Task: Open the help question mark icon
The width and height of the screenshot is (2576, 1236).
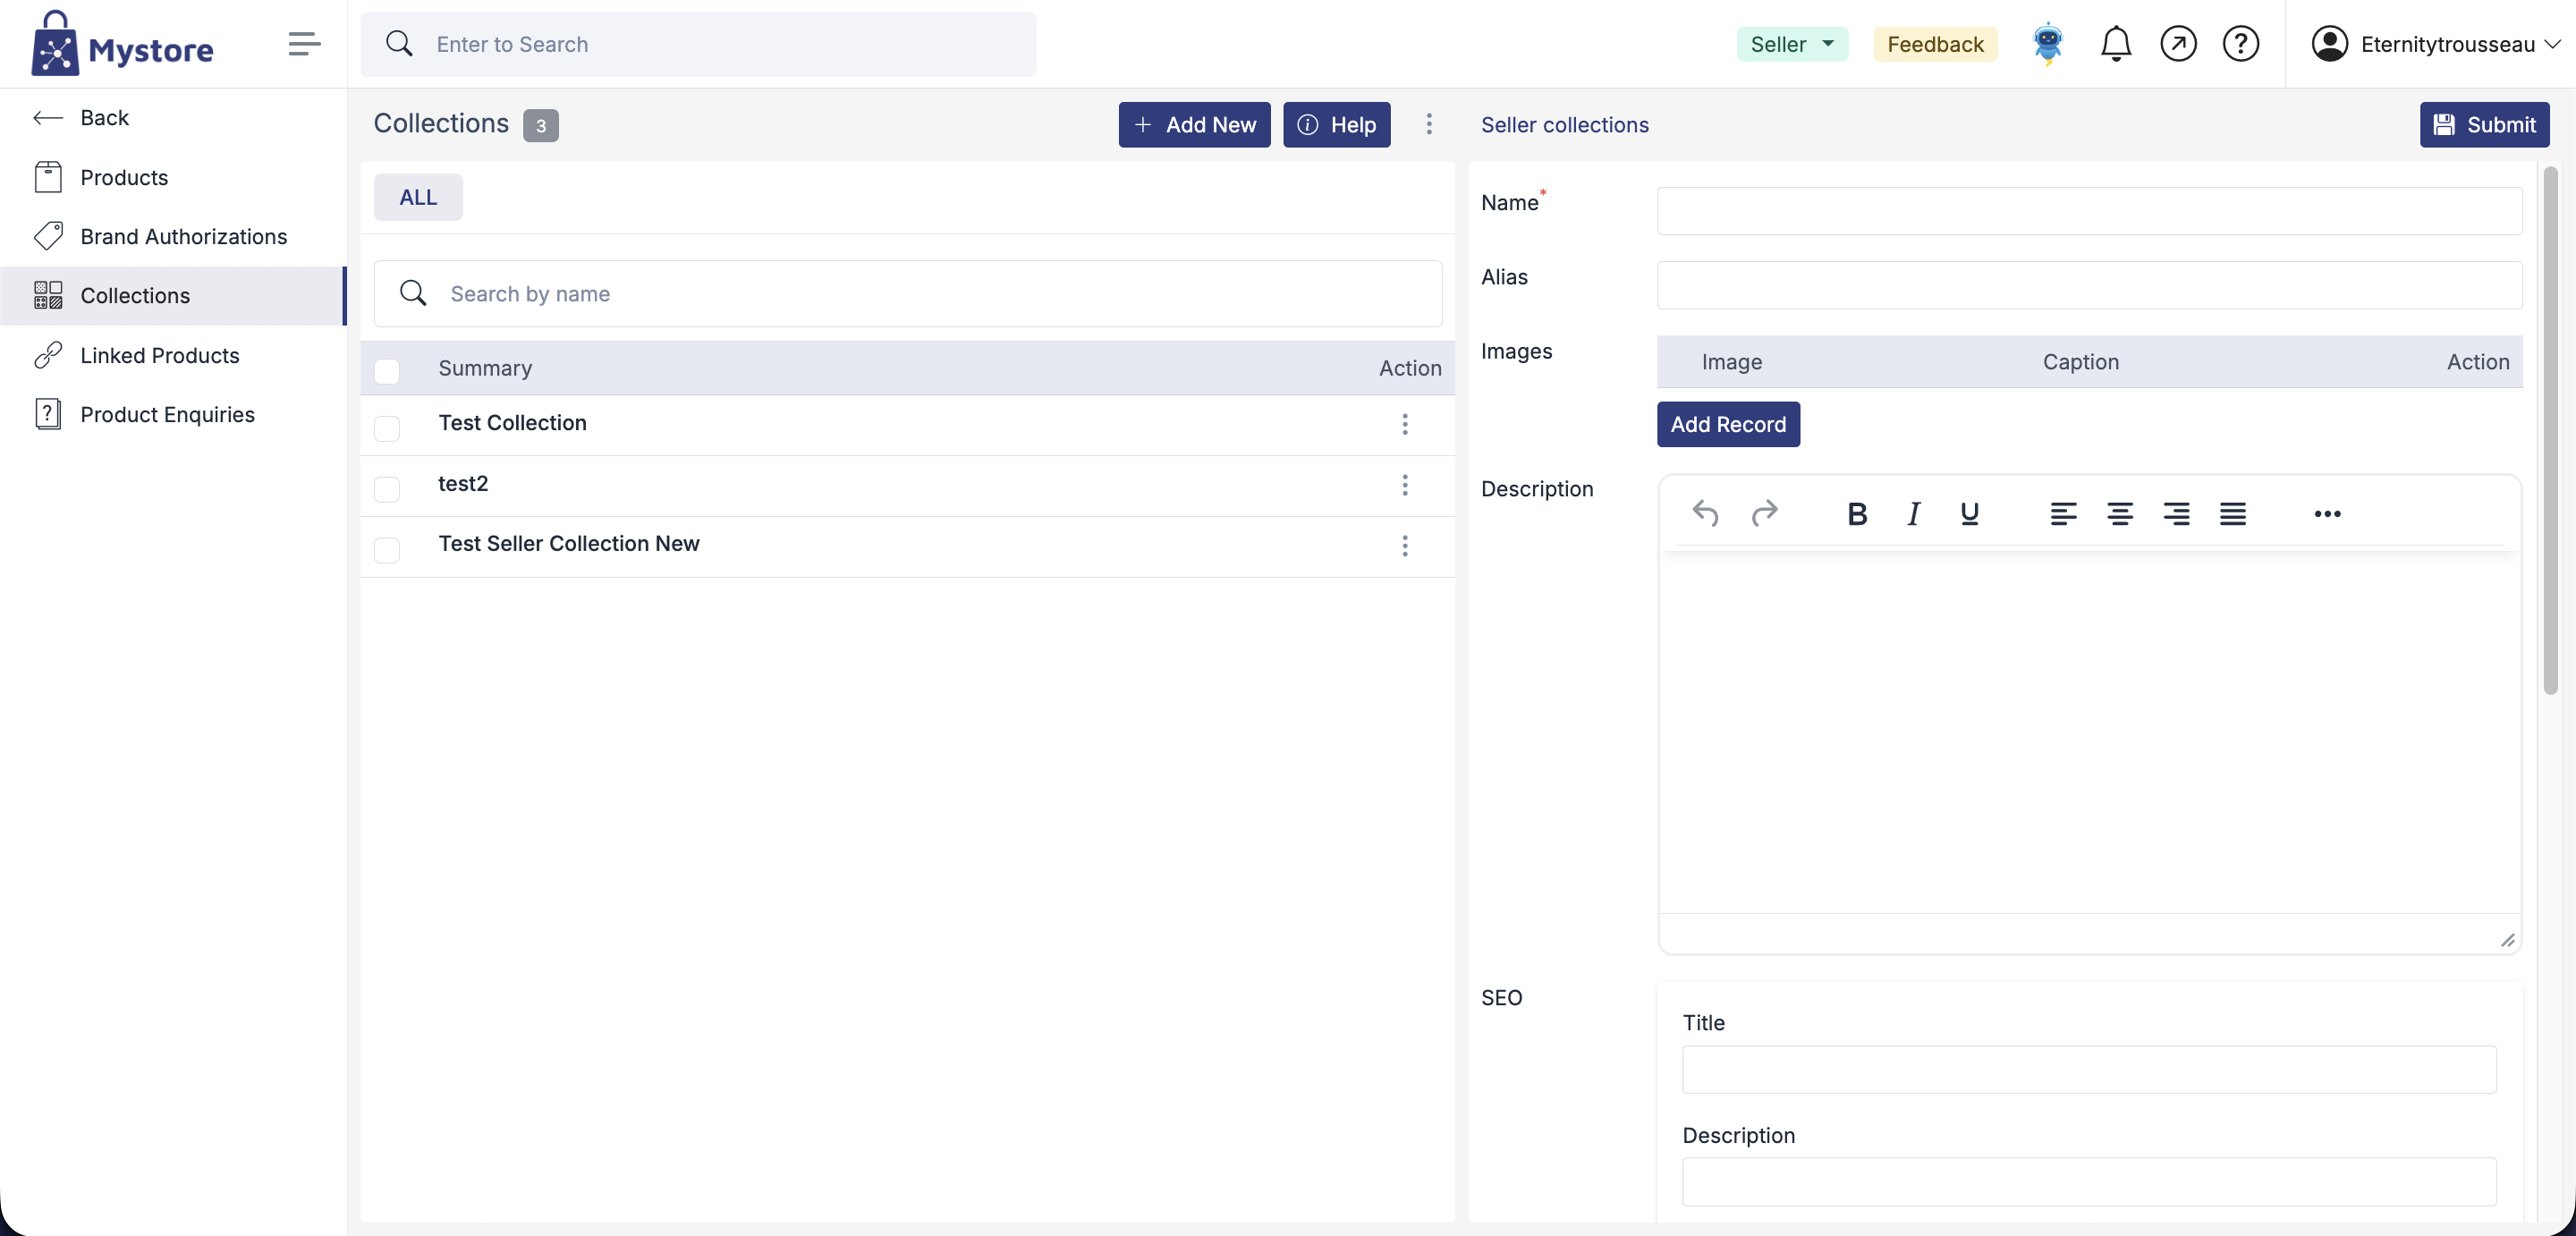Action: pos(2240,44)
